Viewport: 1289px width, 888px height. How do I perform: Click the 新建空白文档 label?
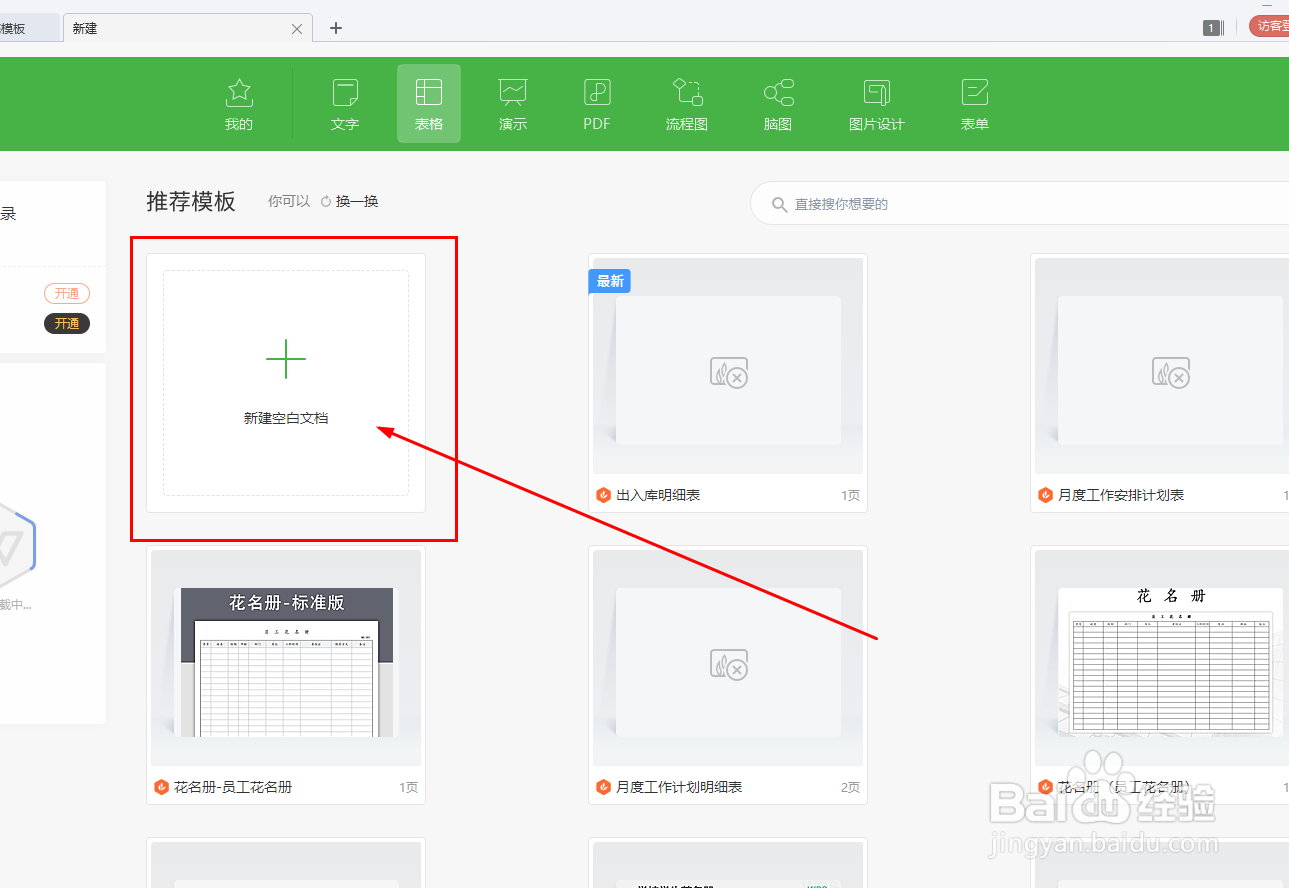pos(286,418)
